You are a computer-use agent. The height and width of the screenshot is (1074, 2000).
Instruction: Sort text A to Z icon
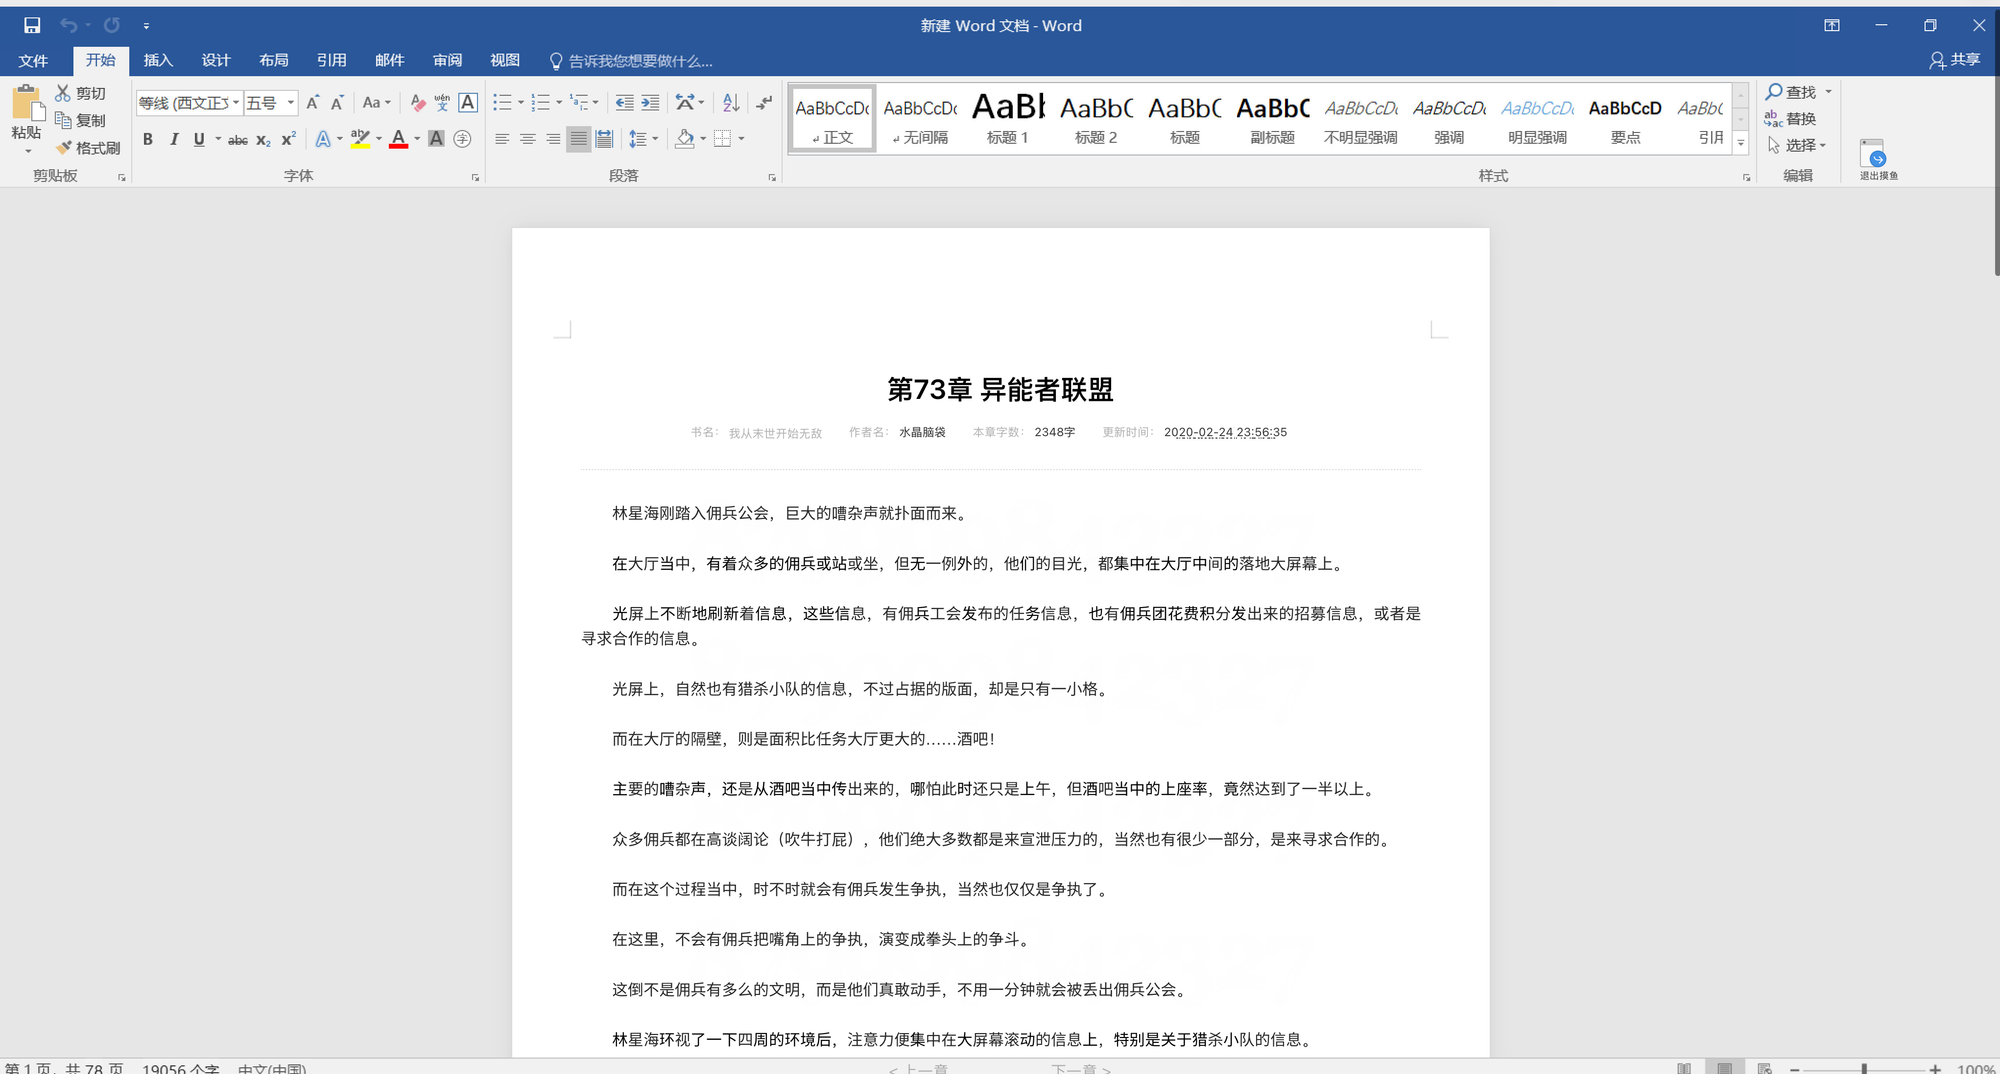point(731,103)
